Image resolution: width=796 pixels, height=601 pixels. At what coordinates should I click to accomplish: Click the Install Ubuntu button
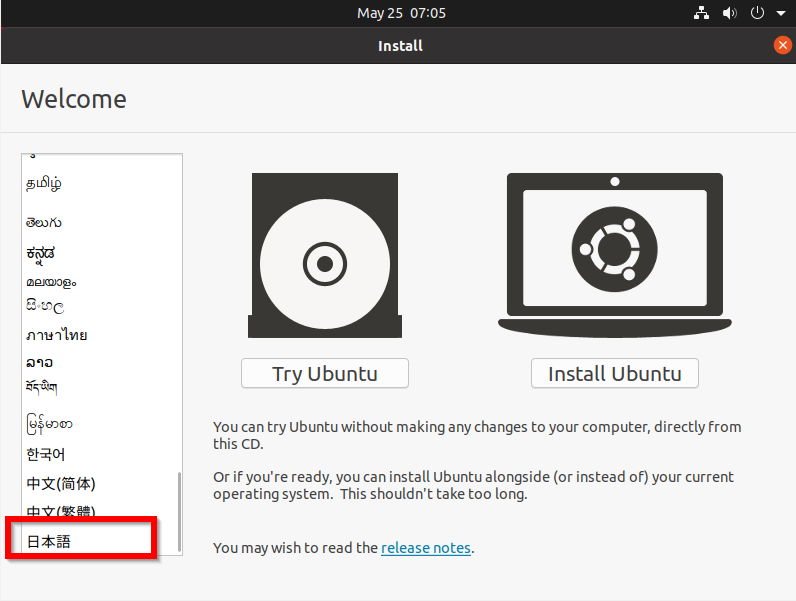615,374
